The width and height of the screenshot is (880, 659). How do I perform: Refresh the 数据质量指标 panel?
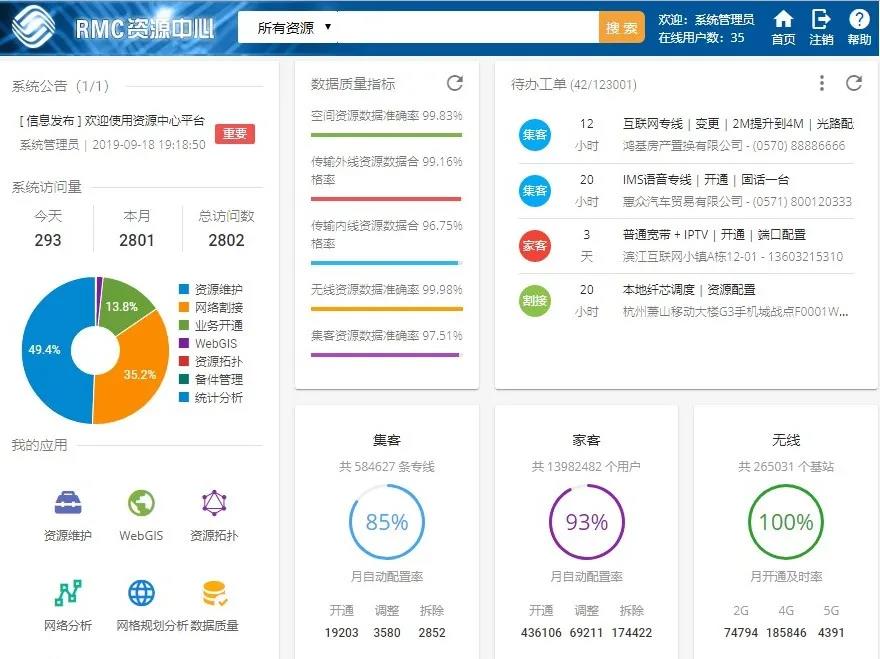(454, 83)
